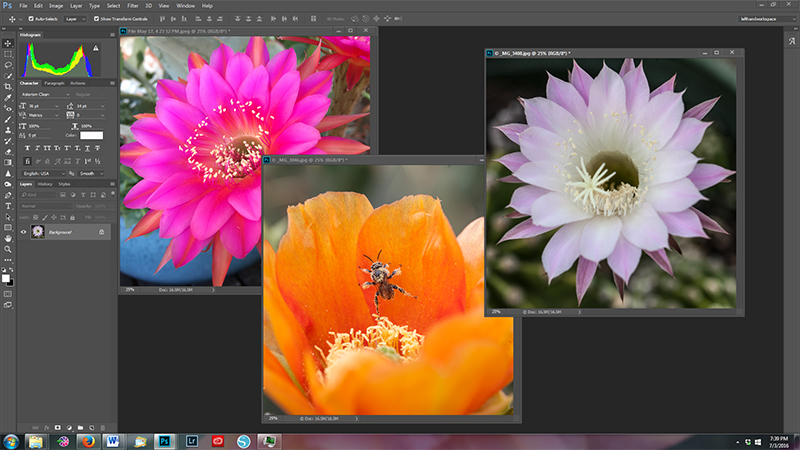Enable Show Transform Controls checkbox
The height and width of the screenshot is (450, 800).
pos(94,18)
